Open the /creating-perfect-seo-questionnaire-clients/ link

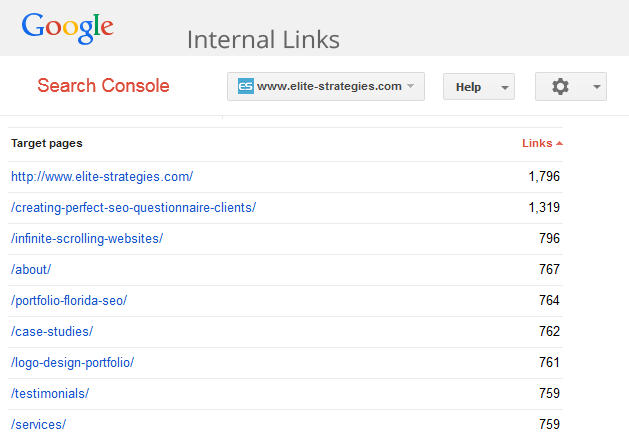(133, 208)
